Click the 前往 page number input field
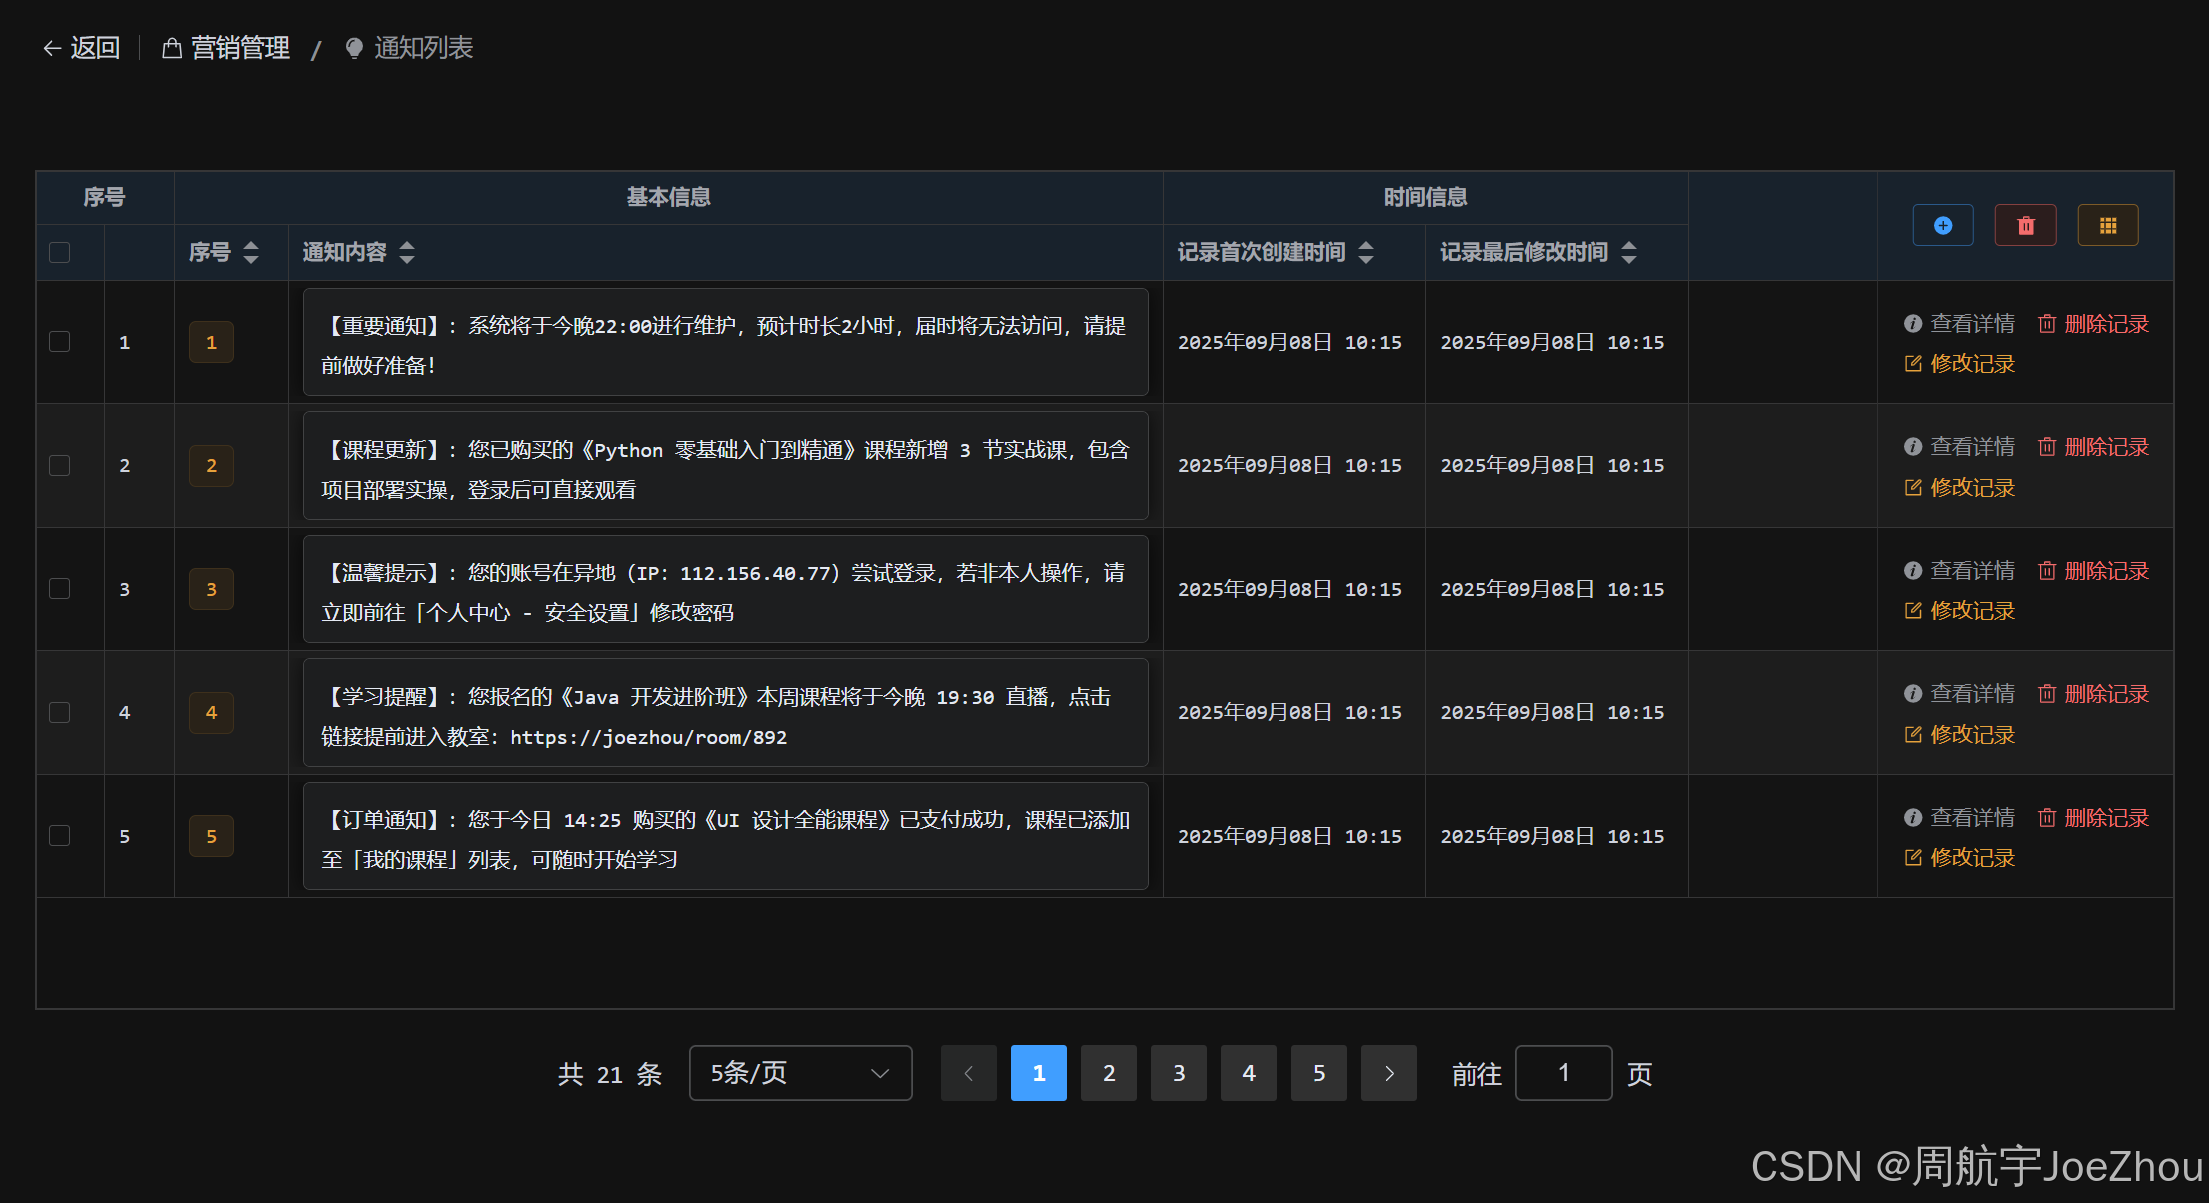 pyautogui.click(x=1564, y=1073)
